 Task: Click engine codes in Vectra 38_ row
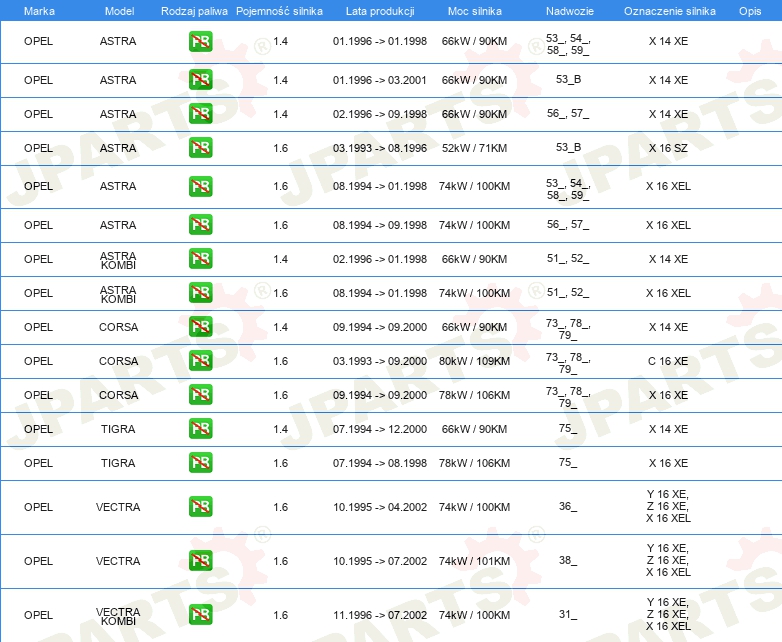point(668,561)
